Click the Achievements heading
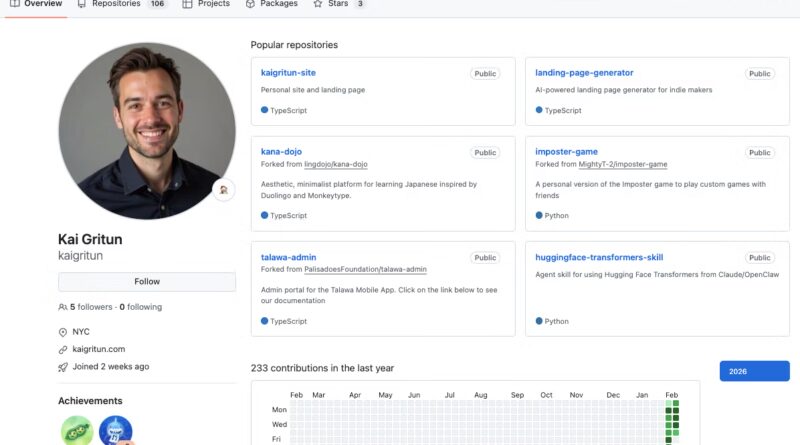This screenshot has width=800, height=445. coord(90,401)
